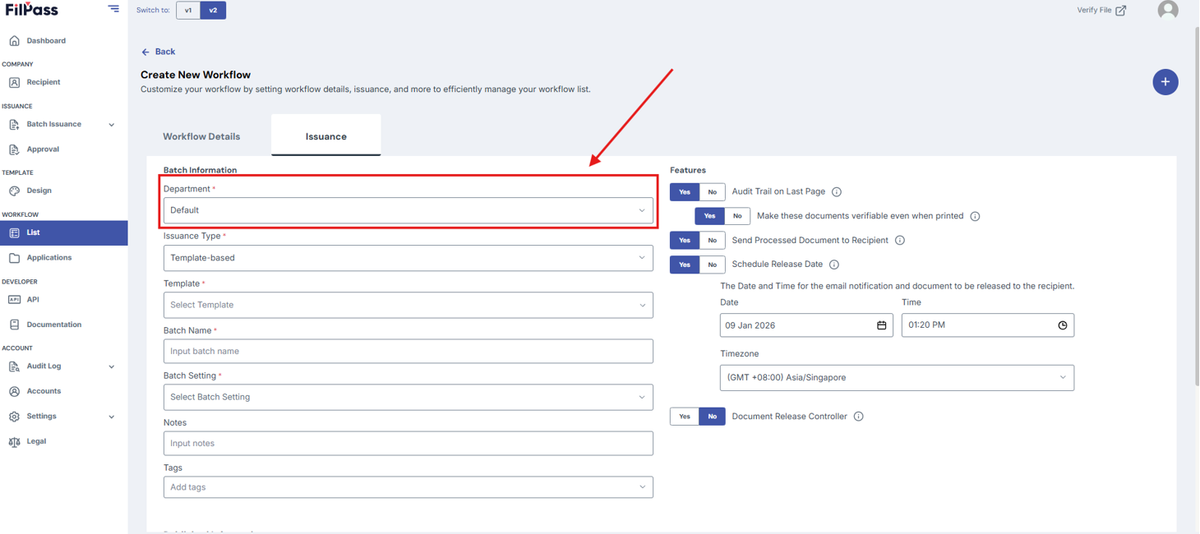Select the Issuance tab
This screenshot has height=534, width=1200.
pyautogui.click(x=326, y=136)
